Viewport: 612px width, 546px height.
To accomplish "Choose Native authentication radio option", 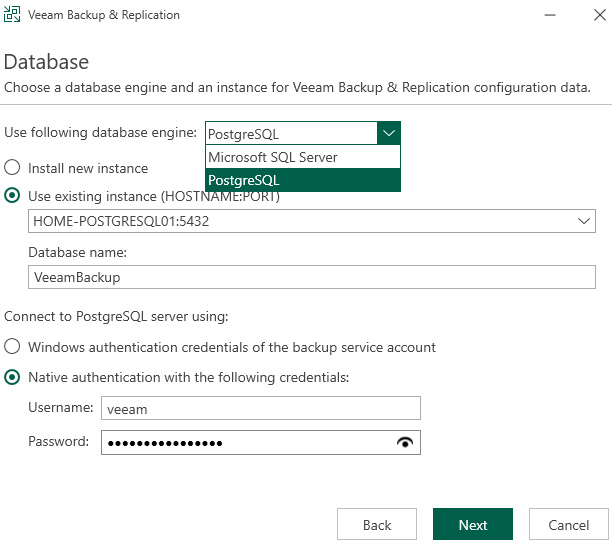I will point(12,377).
